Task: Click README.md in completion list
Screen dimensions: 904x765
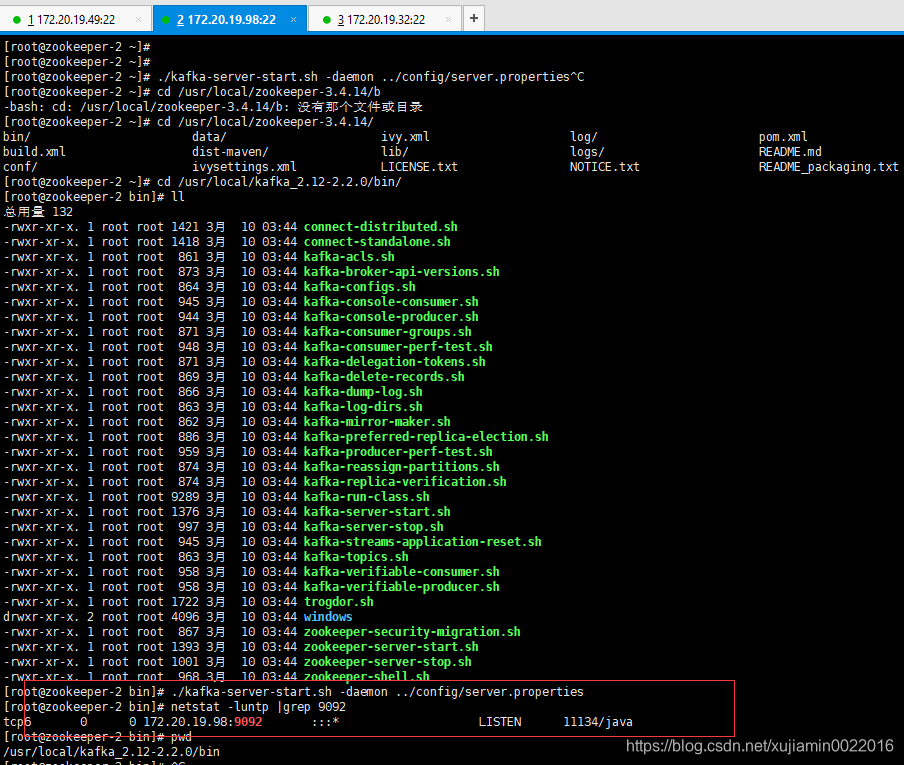Action: pyautogui.click(x=790, y=152)
